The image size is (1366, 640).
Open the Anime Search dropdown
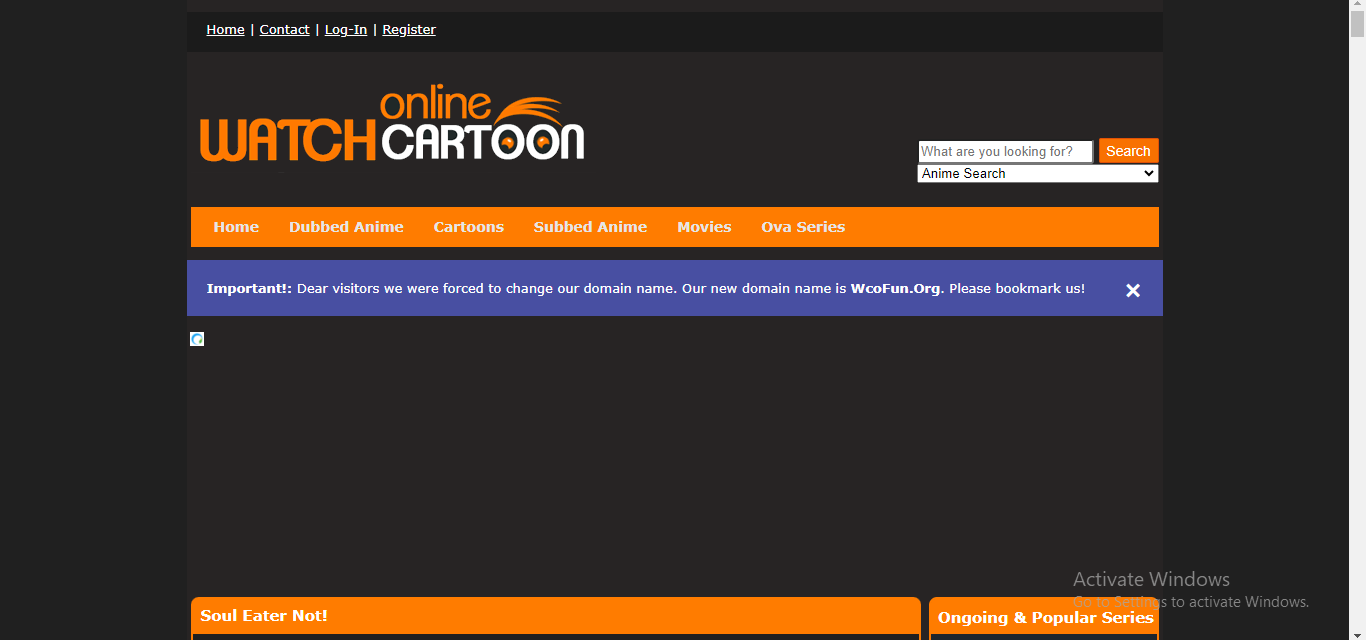[1038, 174]
